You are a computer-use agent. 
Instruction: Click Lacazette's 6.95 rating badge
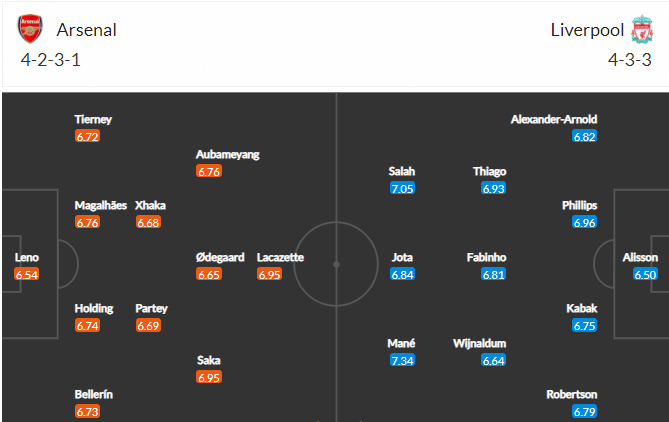pyautogui.click(x=269, y=274)
